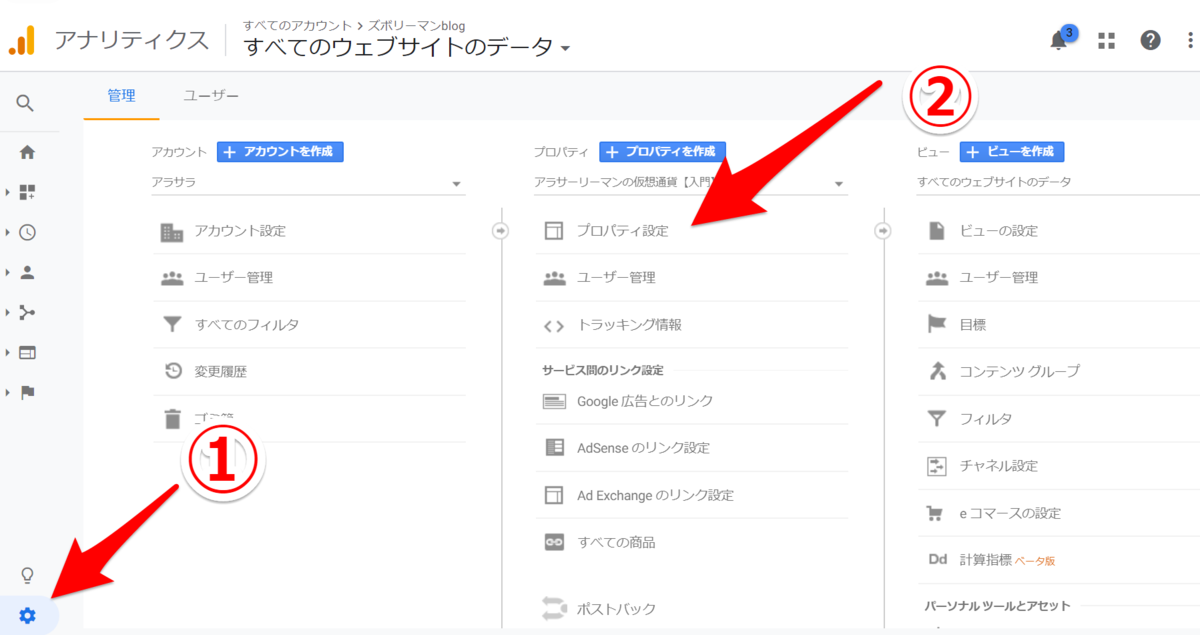
Task: Click the Google Analytics logo
Action: coord(22,40)
